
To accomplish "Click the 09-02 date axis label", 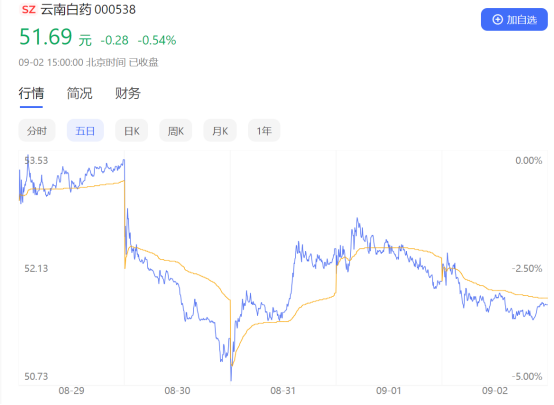I will [495, 391].
